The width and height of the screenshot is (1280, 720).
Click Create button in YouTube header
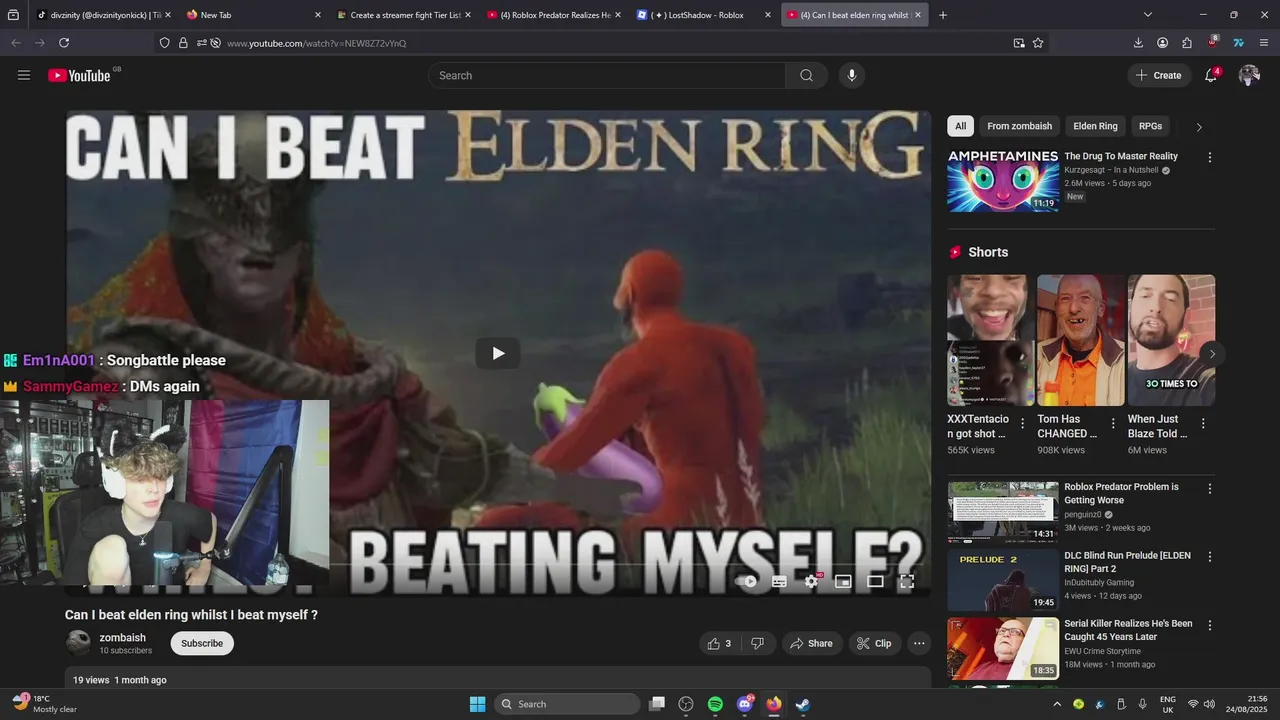coord(1158,75)
